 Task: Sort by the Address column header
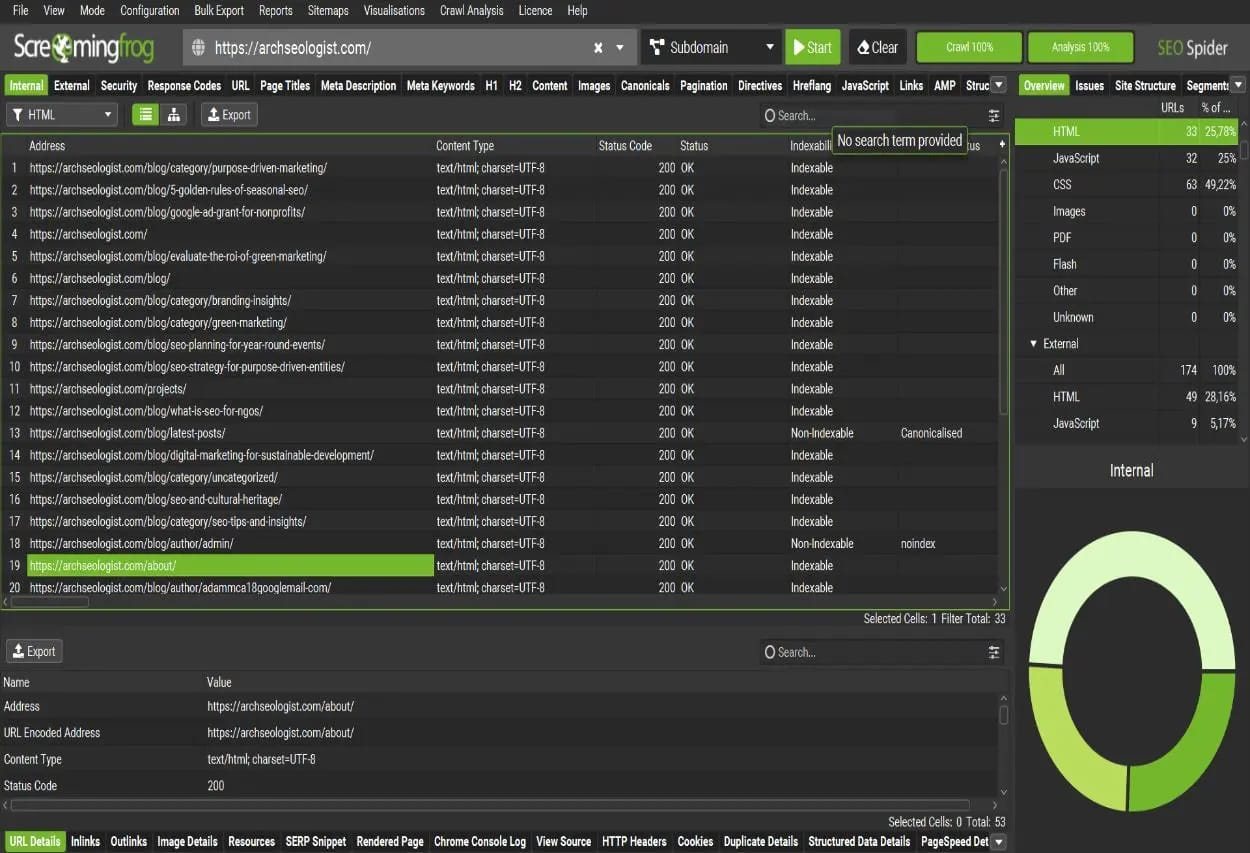pyautogui.click(x=47, y=146)
